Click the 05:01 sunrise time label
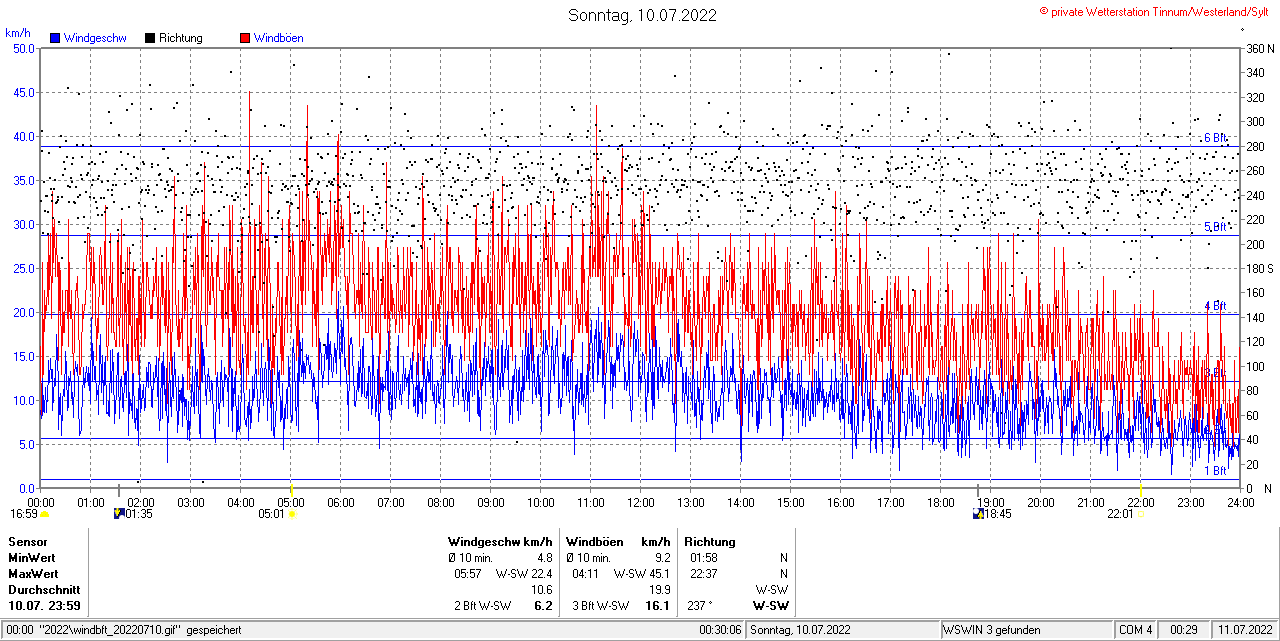1280x641 pixels. pyautogui.click(x=272, y=514)
